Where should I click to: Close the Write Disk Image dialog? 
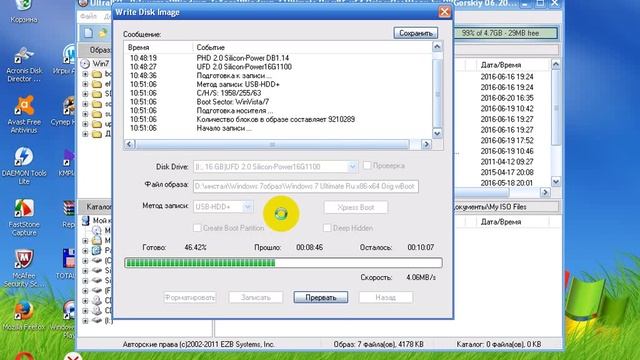click(444, 12)
